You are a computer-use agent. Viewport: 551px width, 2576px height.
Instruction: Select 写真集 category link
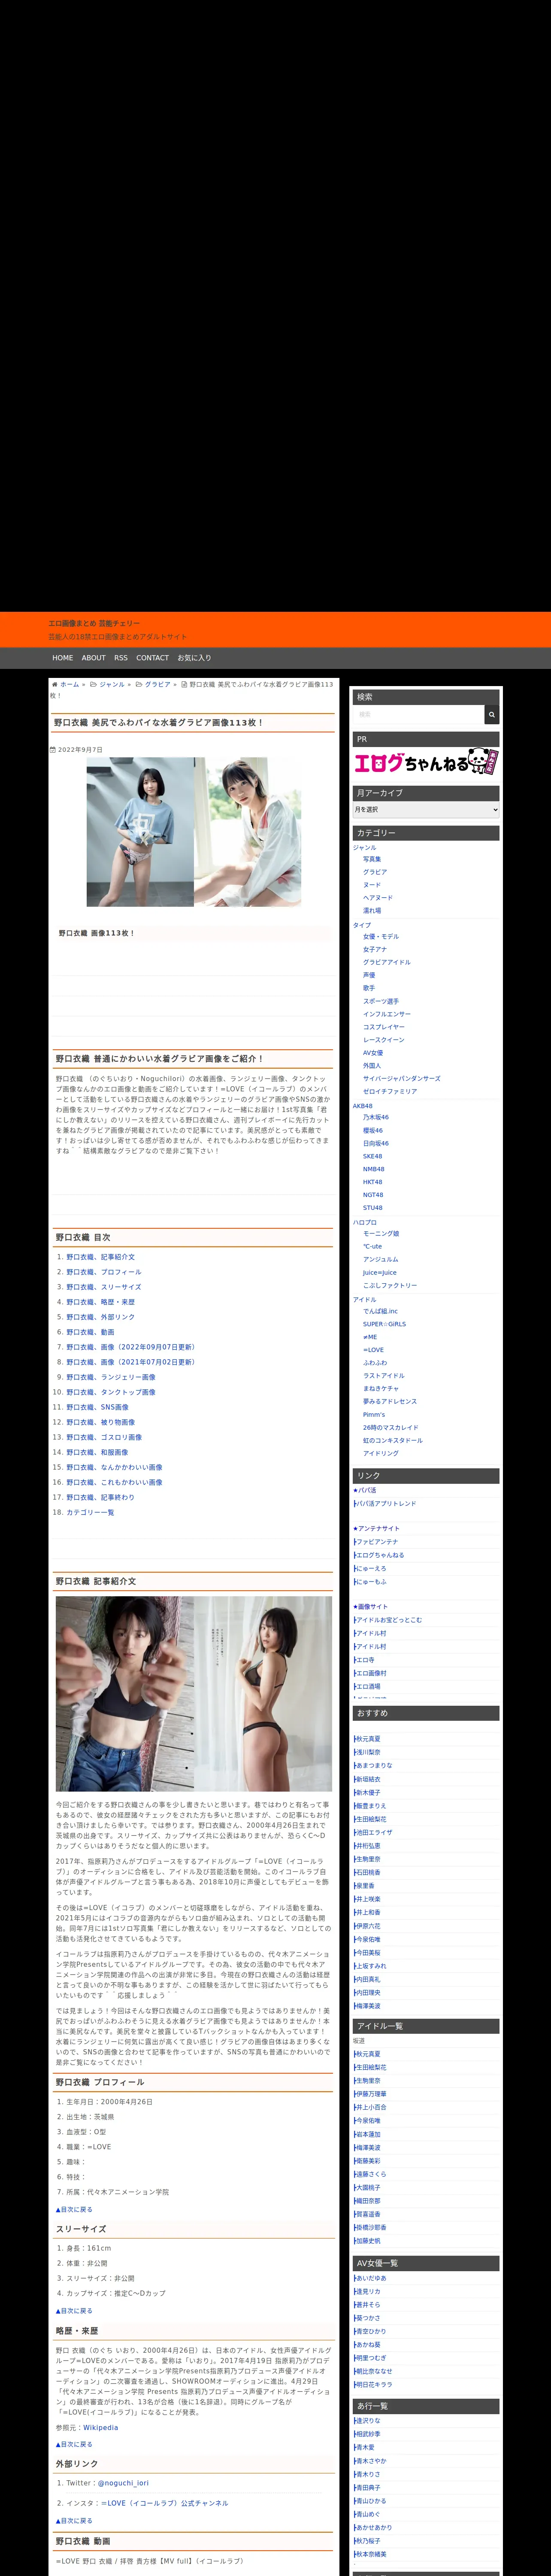(372, 859)
